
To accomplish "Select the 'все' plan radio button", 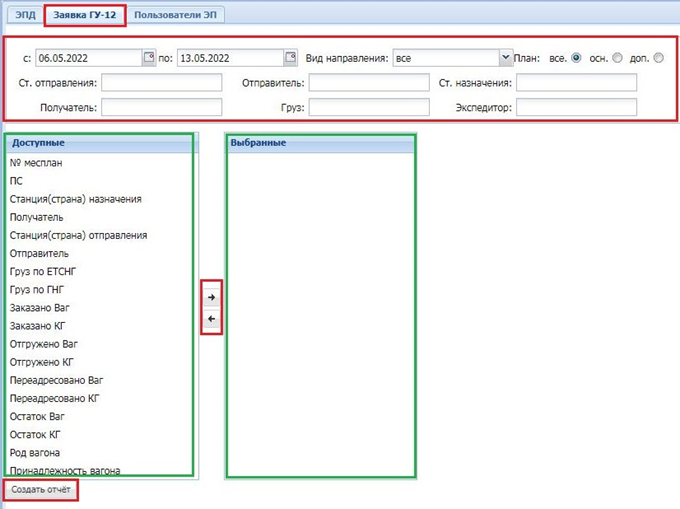I will click(x=576, y=58).
